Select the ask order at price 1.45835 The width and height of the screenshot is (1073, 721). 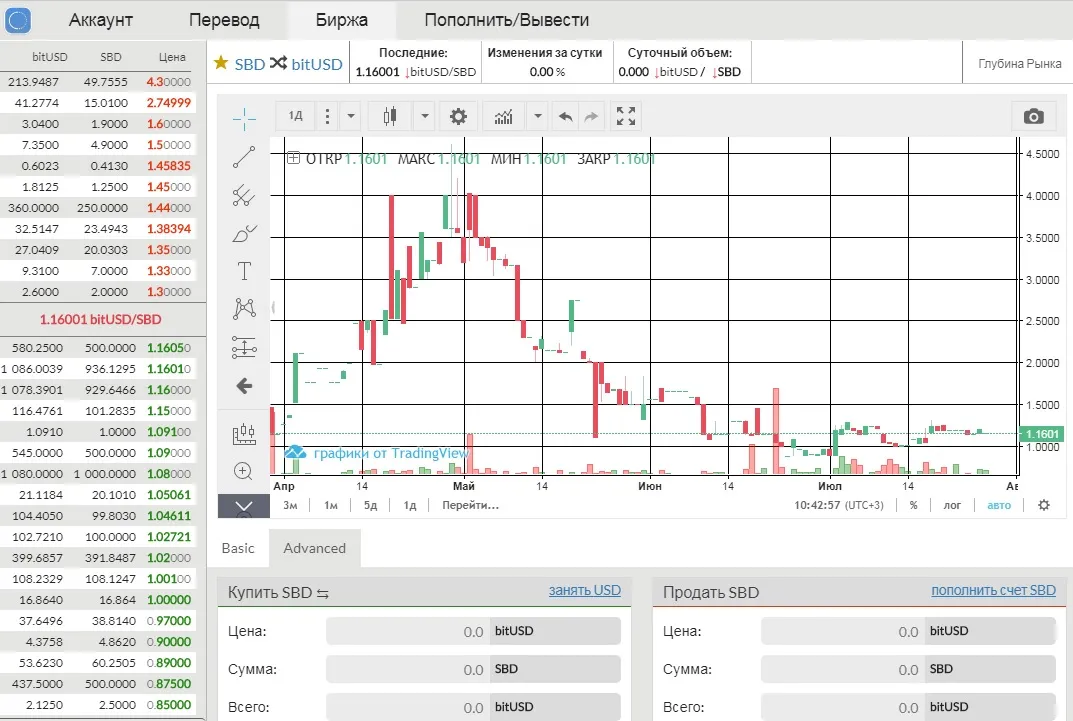pos(99,166)
